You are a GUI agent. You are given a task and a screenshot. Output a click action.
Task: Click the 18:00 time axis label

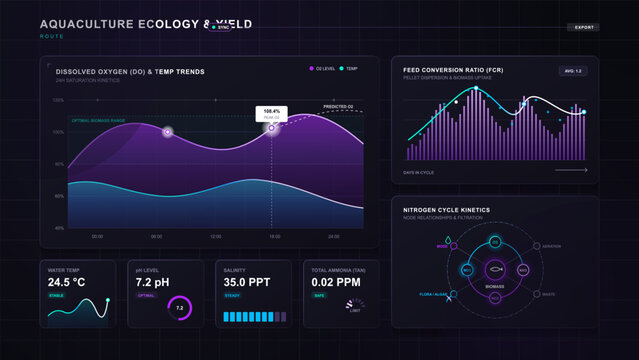coord(275,236)
